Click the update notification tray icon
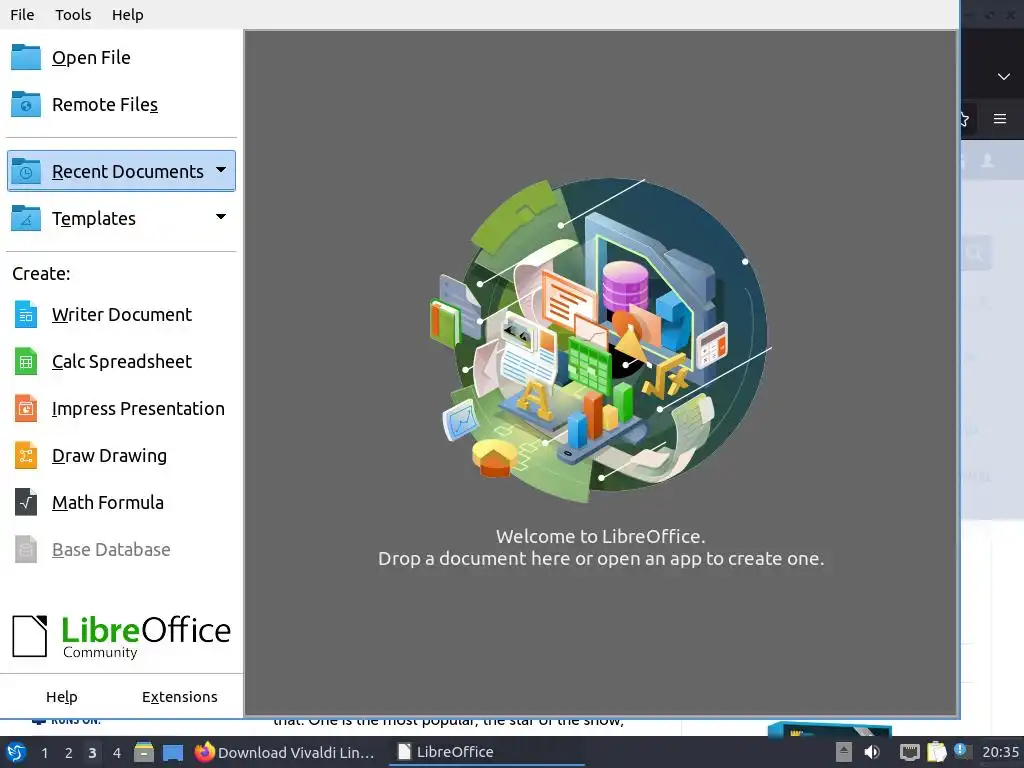Image resolution: width=1024 pixels, height=768 pixels. point(961,751)
